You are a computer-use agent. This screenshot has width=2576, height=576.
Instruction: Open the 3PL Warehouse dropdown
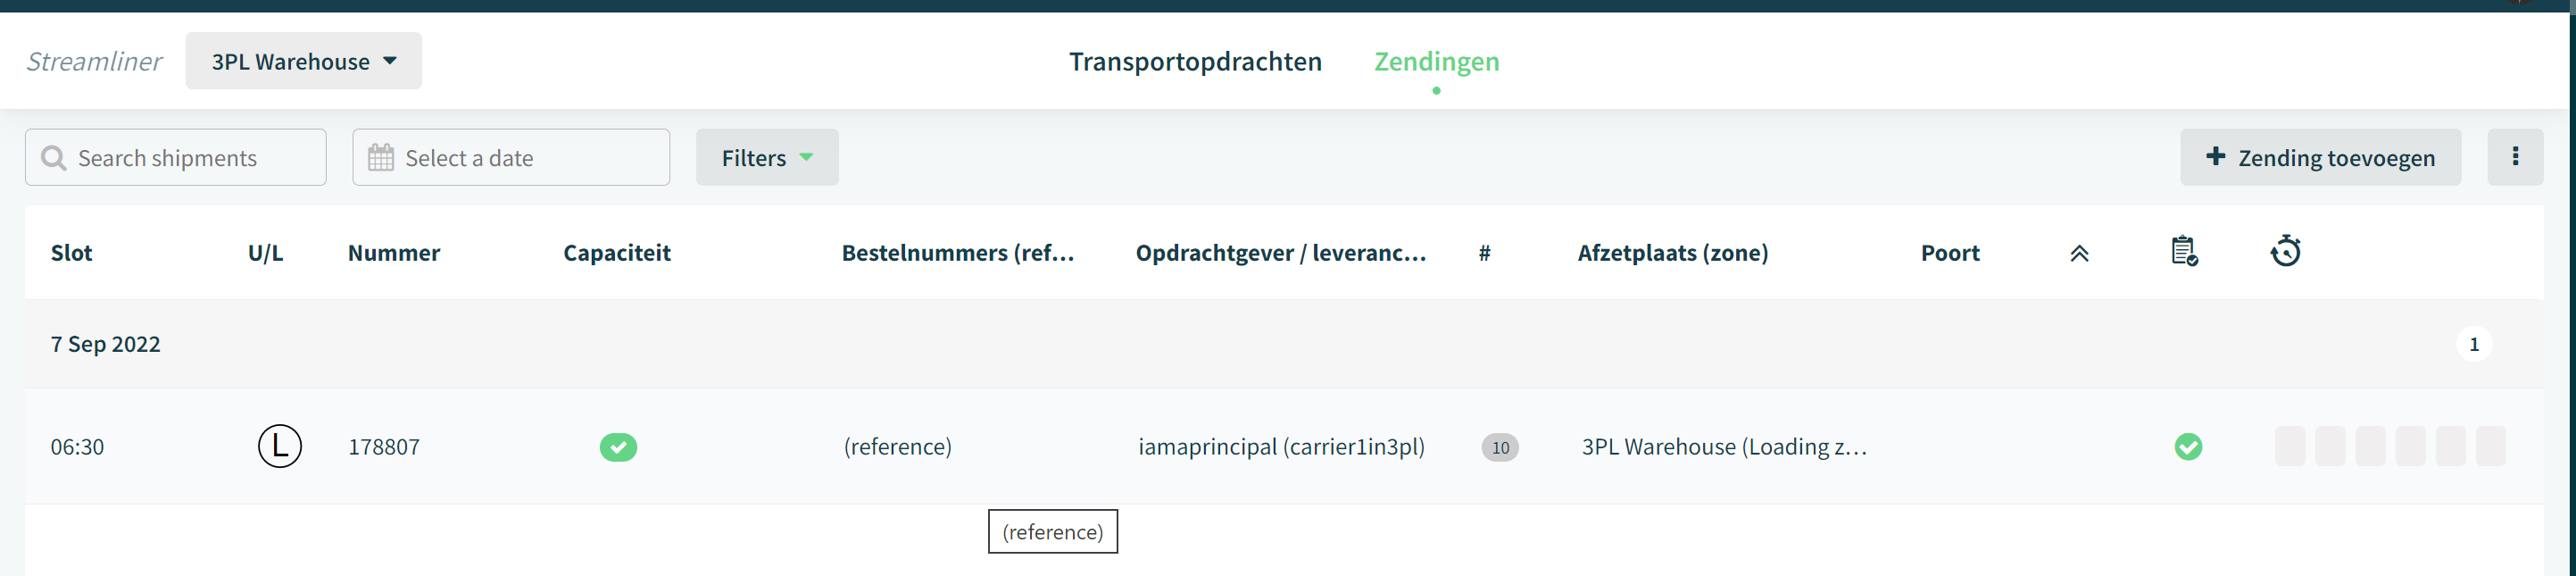coord(304,61)
